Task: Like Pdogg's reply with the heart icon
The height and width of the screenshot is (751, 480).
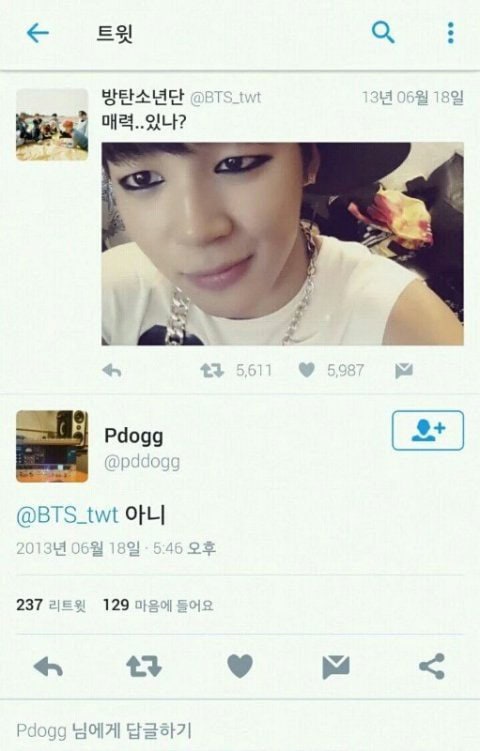Action: click(x=240, y=666)
